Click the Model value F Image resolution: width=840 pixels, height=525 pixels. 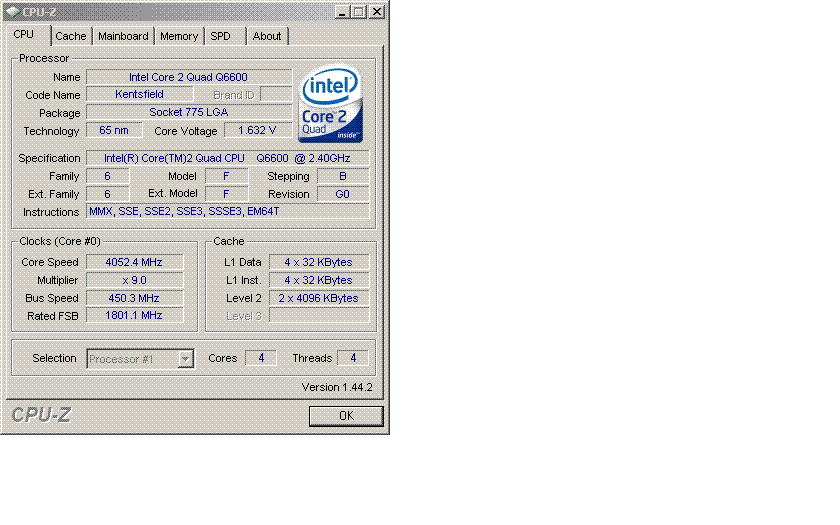point(227,176)
